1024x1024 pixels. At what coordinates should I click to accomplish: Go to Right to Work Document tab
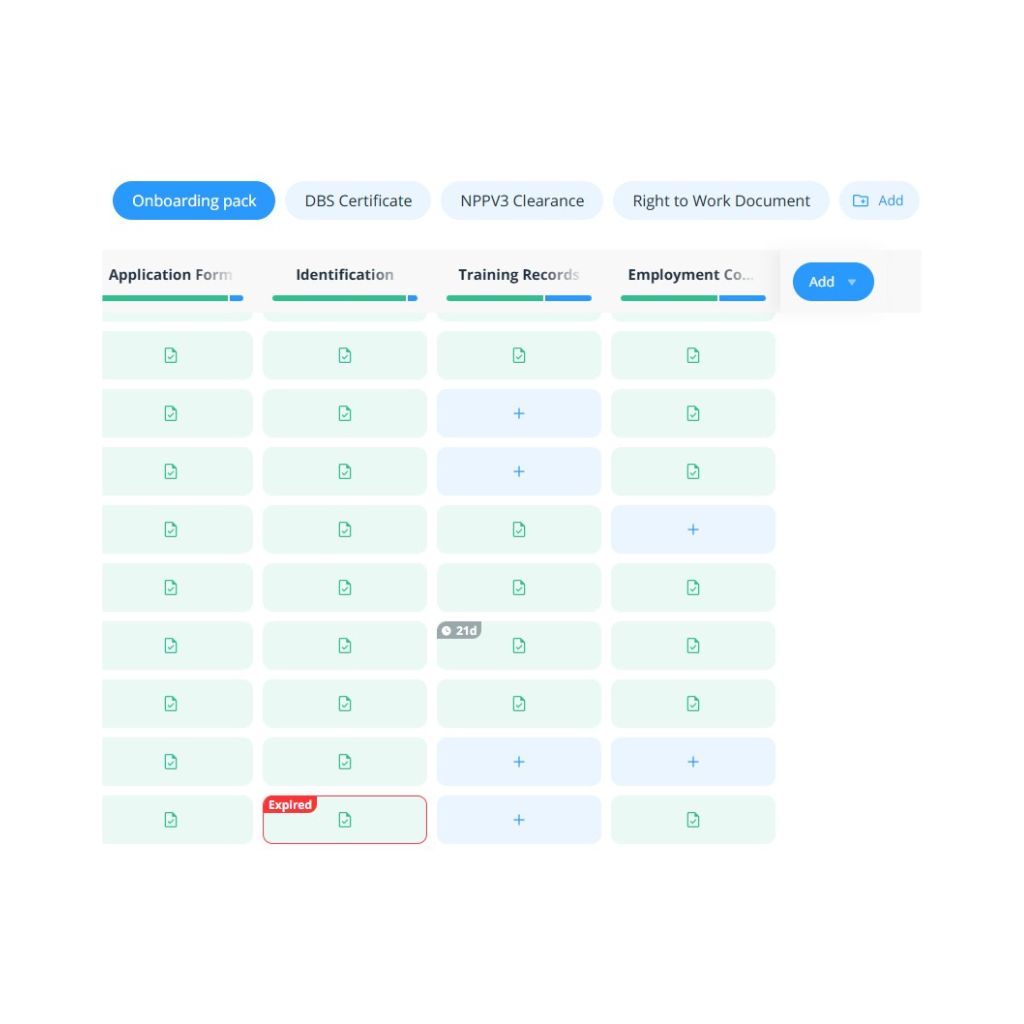721,201
